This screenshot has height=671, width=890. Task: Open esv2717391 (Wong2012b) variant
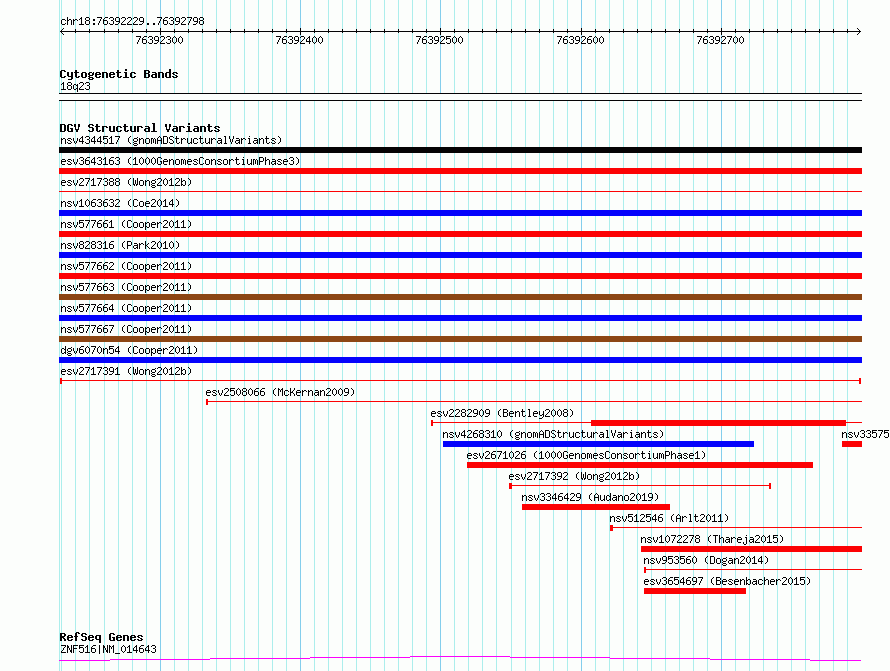[126, 371]
